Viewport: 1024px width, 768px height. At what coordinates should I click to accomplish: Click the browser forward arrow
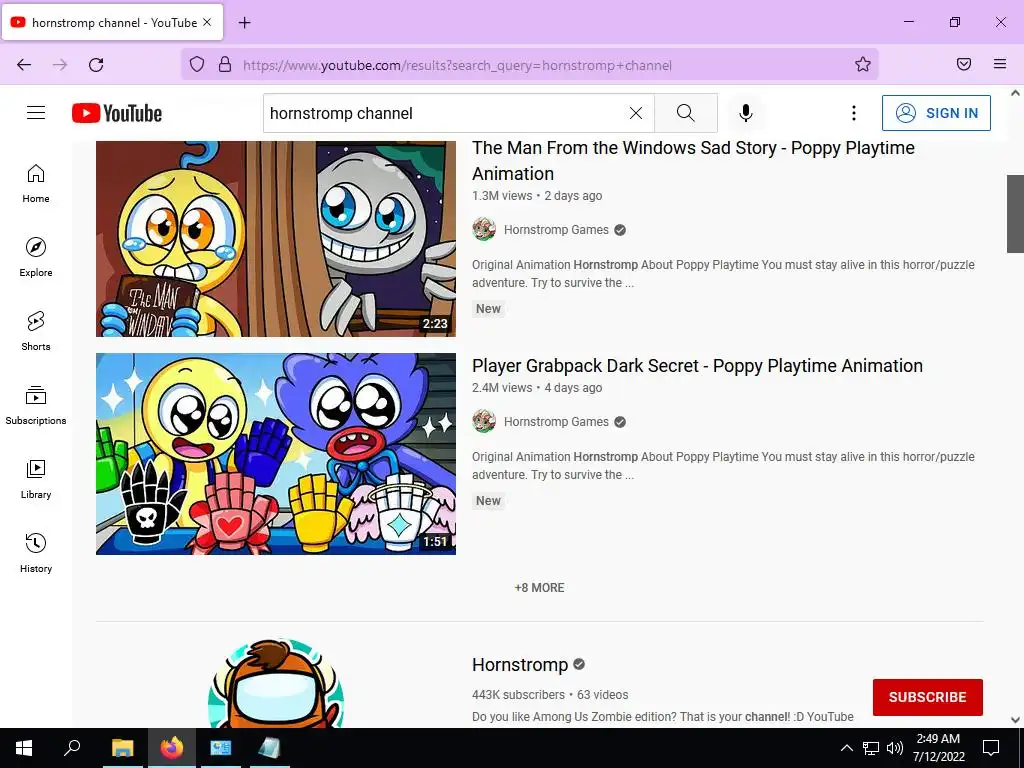click(60, 65)
